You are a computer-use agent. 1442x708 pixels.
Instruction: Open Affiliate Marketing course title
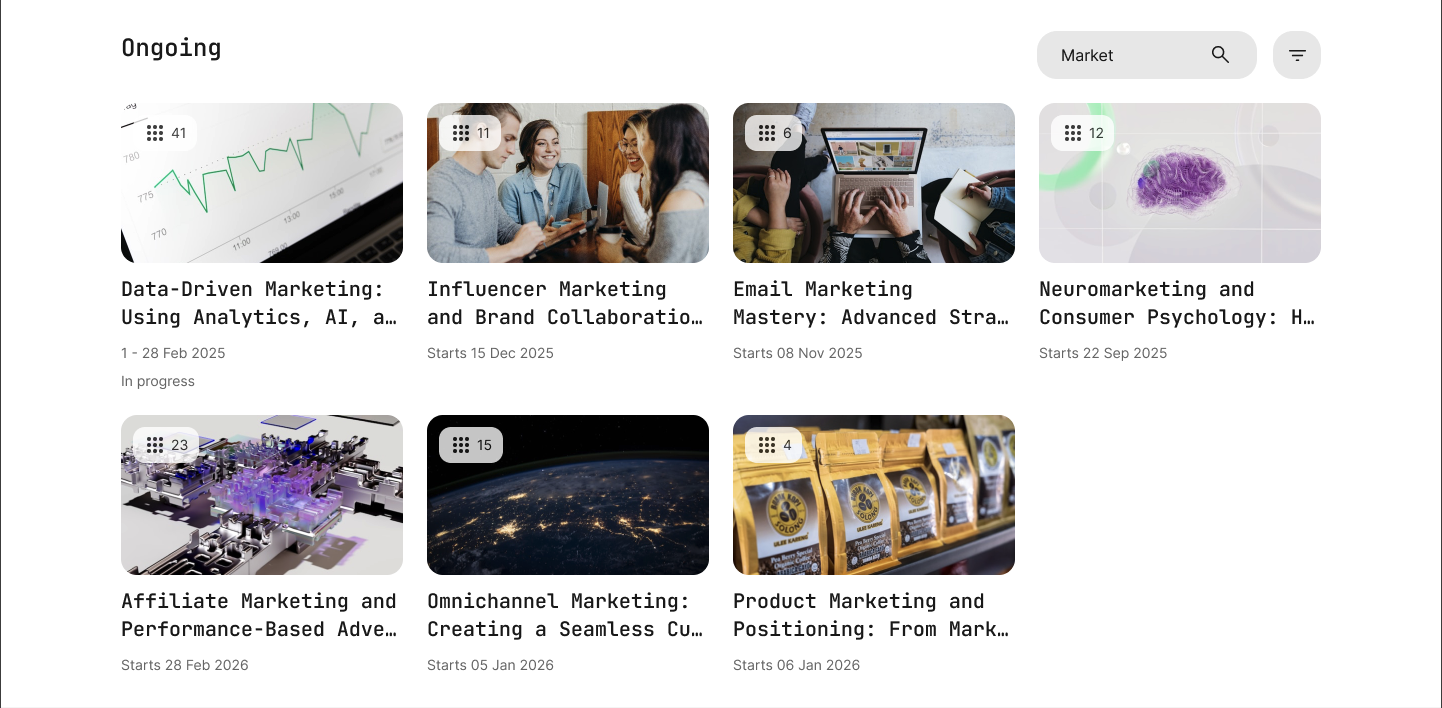(x=261, y=615)
